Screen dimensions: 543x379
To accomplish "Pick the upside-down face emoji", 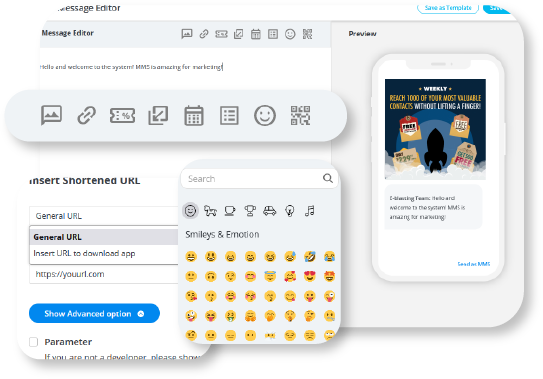I will pos(211,276).
